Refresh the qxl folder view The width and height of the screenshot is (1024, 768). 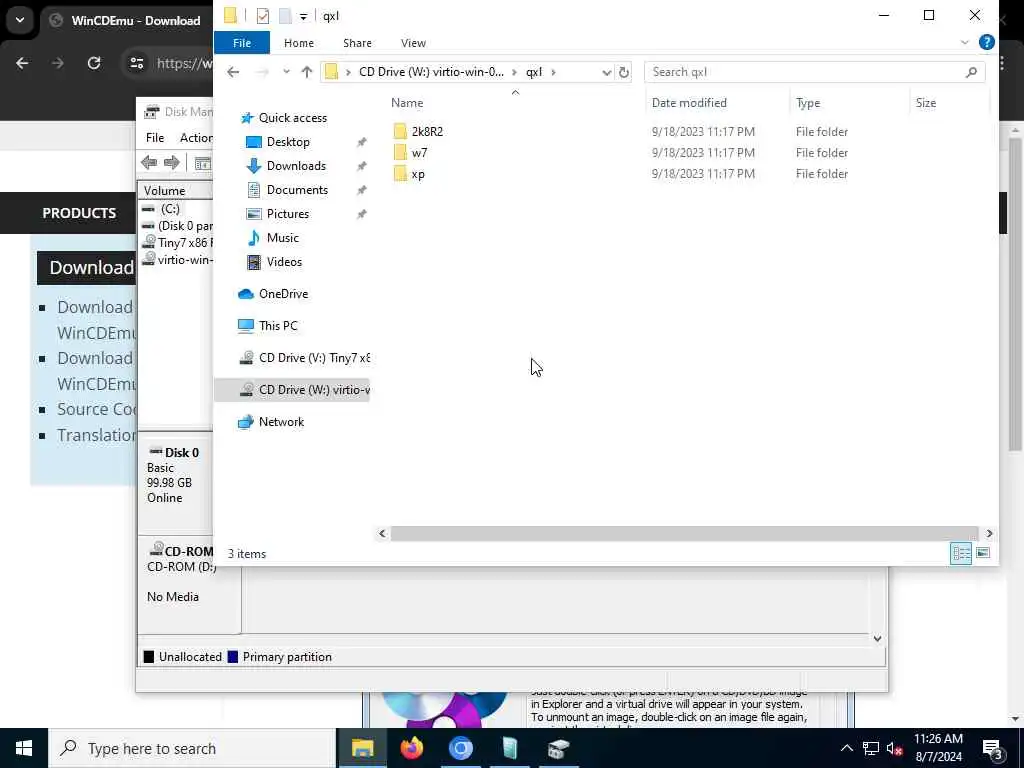coord(624,72)
